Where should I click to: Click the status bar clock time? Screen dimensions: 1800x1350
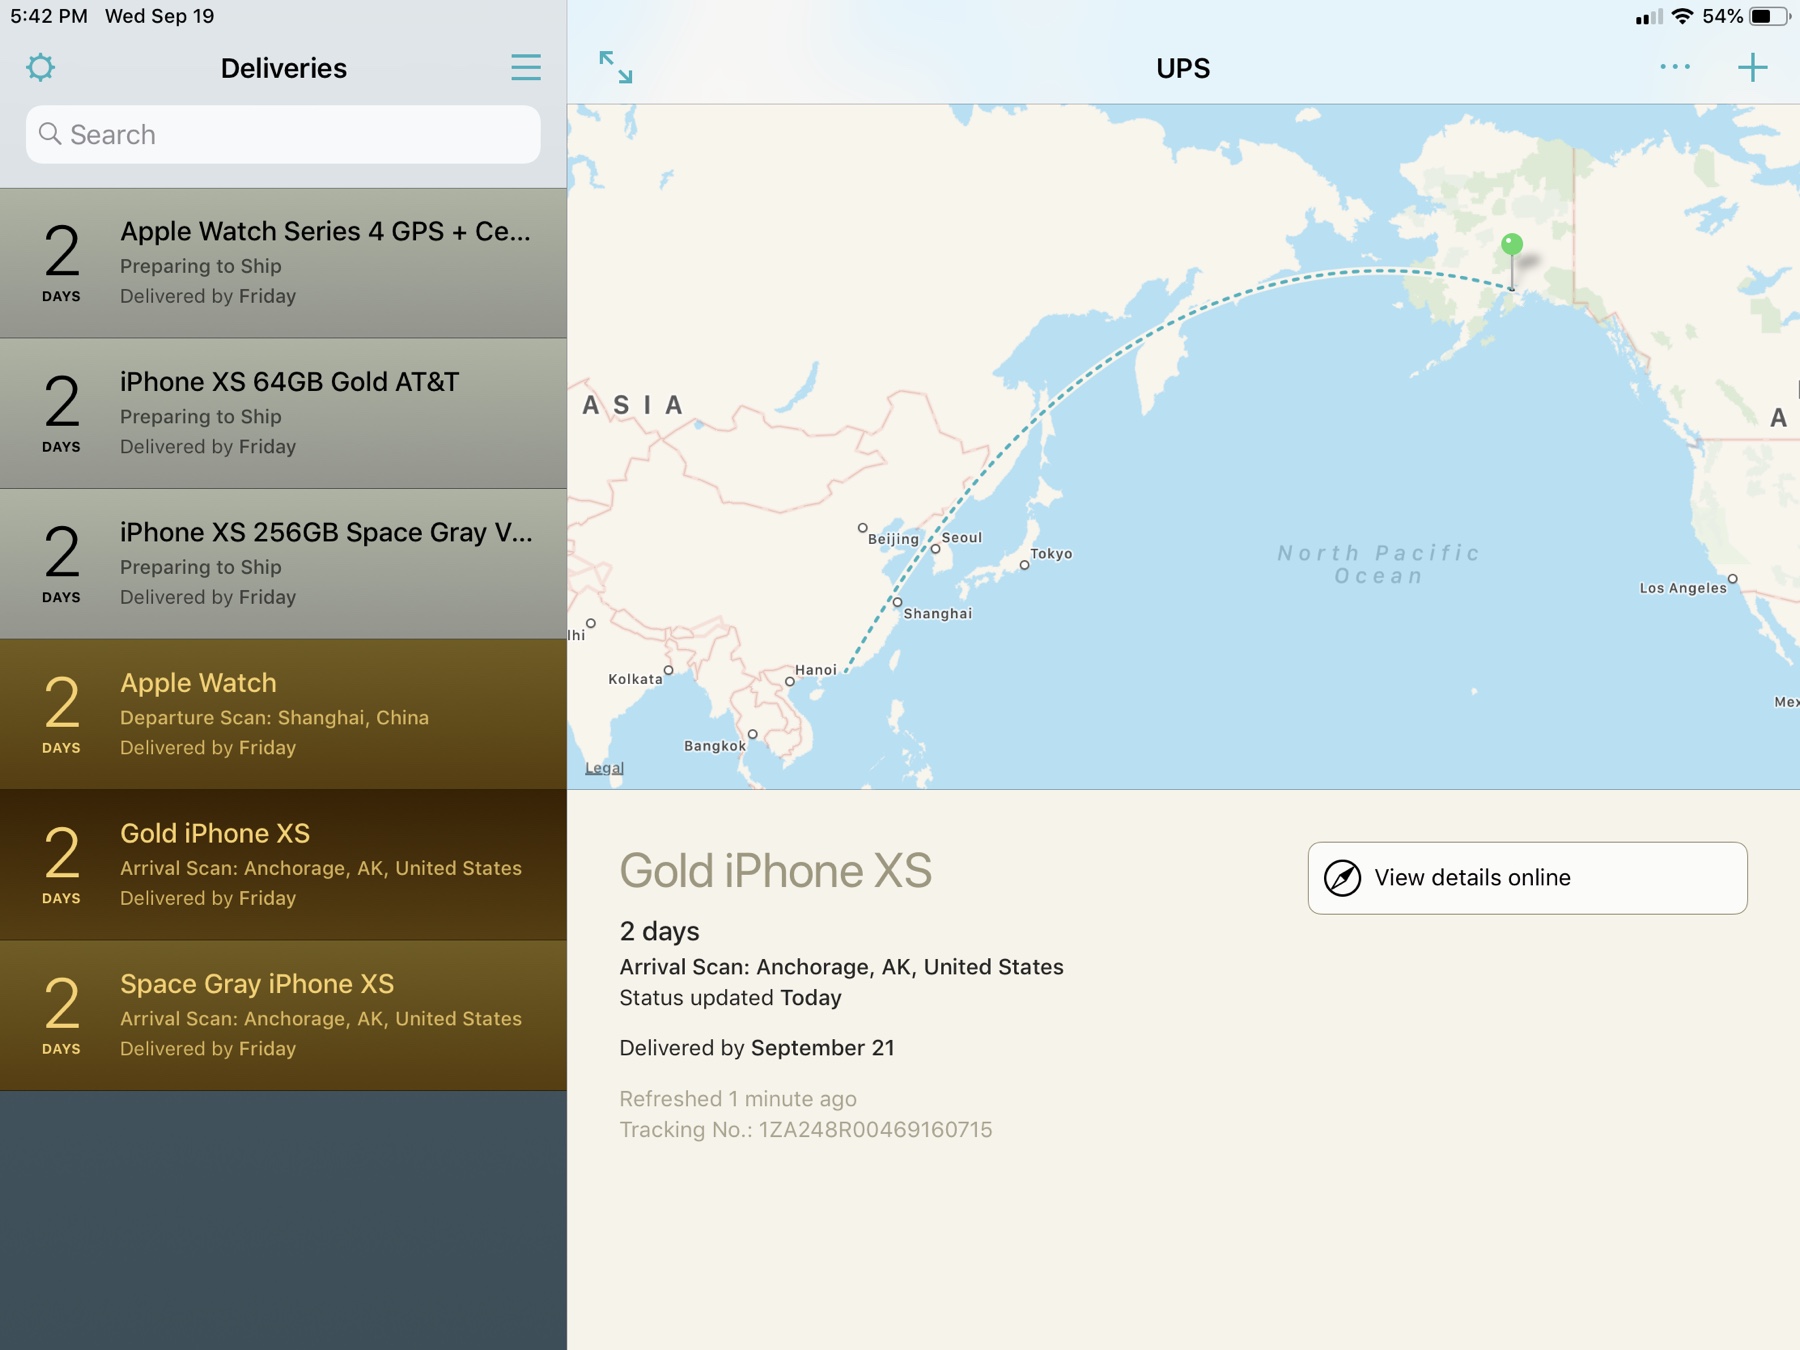pos(49,16)
